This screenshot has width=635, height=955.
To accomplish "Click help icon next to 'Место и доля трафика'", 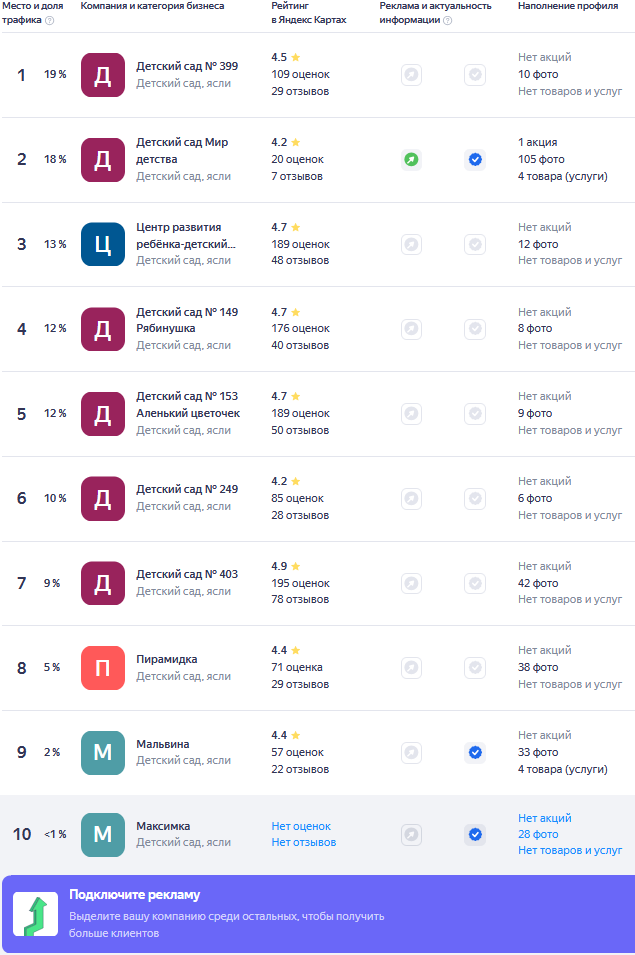I will point(49,20).
